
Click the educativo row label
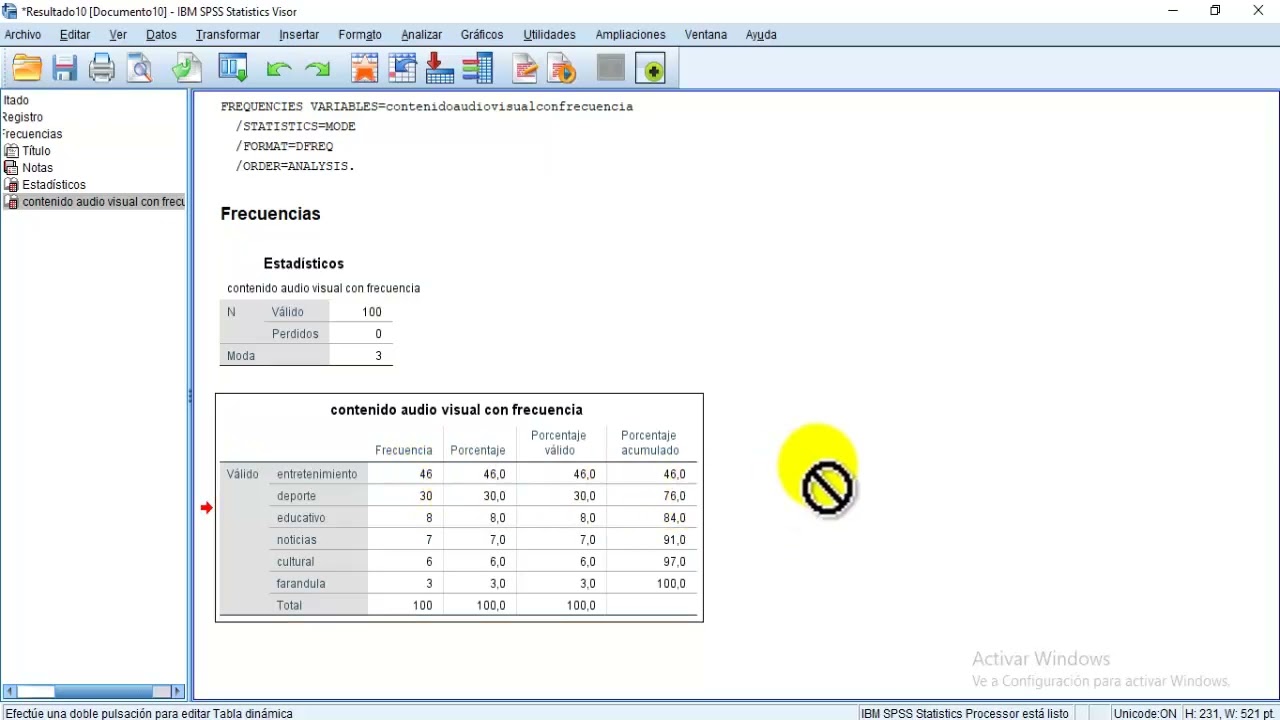click(301, 518)
